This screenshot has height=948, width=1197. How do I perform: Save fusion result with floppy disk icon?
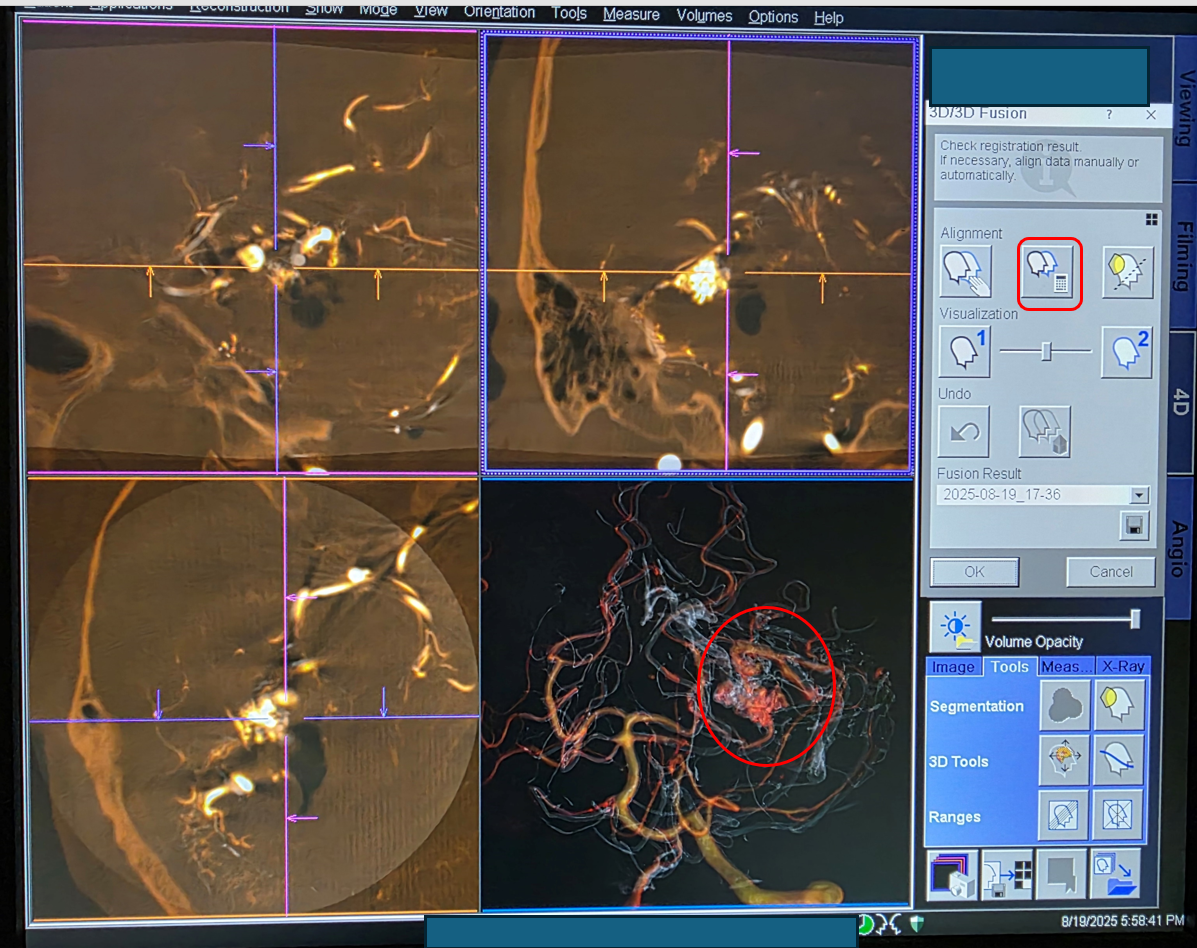point(1135,526)
